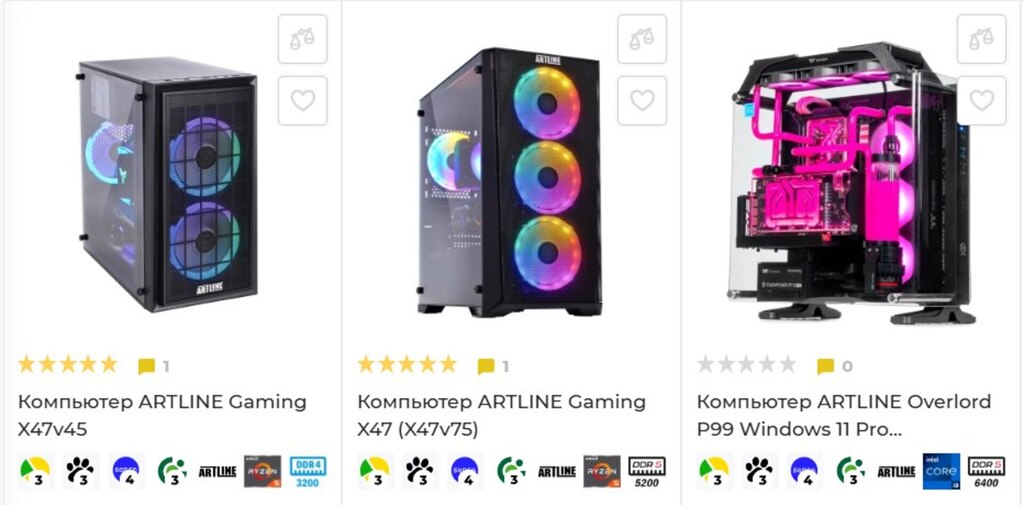Click the Intel Core processor badge
Image resolution: width=1024 pixels, height=505 pixels.
point(941,471)
